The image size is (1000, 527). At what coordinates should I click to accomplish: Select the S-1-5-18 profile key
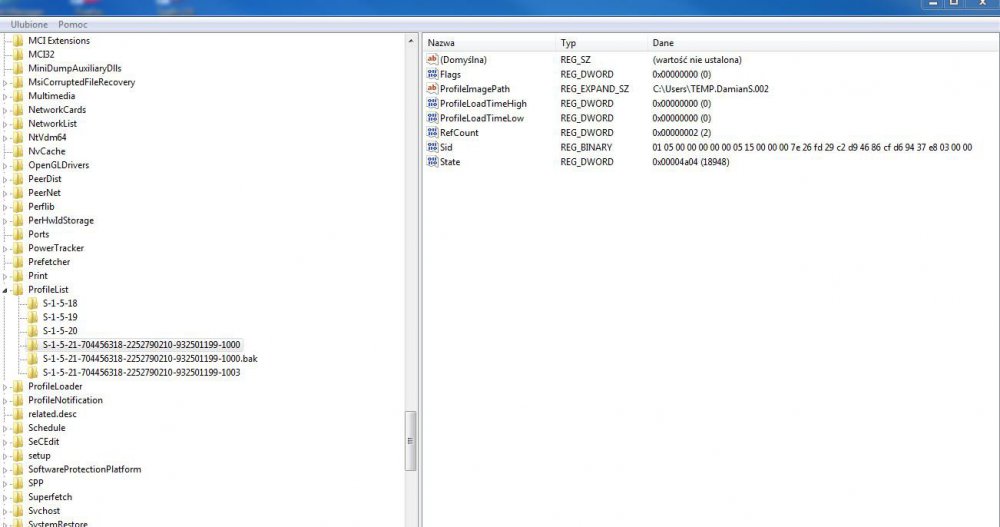59,303
